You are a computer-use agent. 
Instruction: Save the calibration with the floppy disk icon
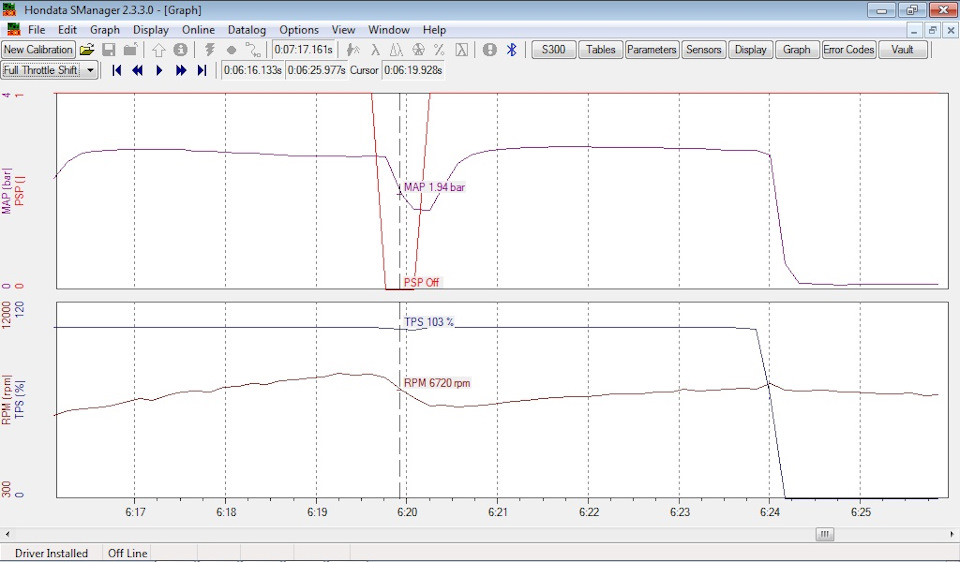click(x=108, y=50)
